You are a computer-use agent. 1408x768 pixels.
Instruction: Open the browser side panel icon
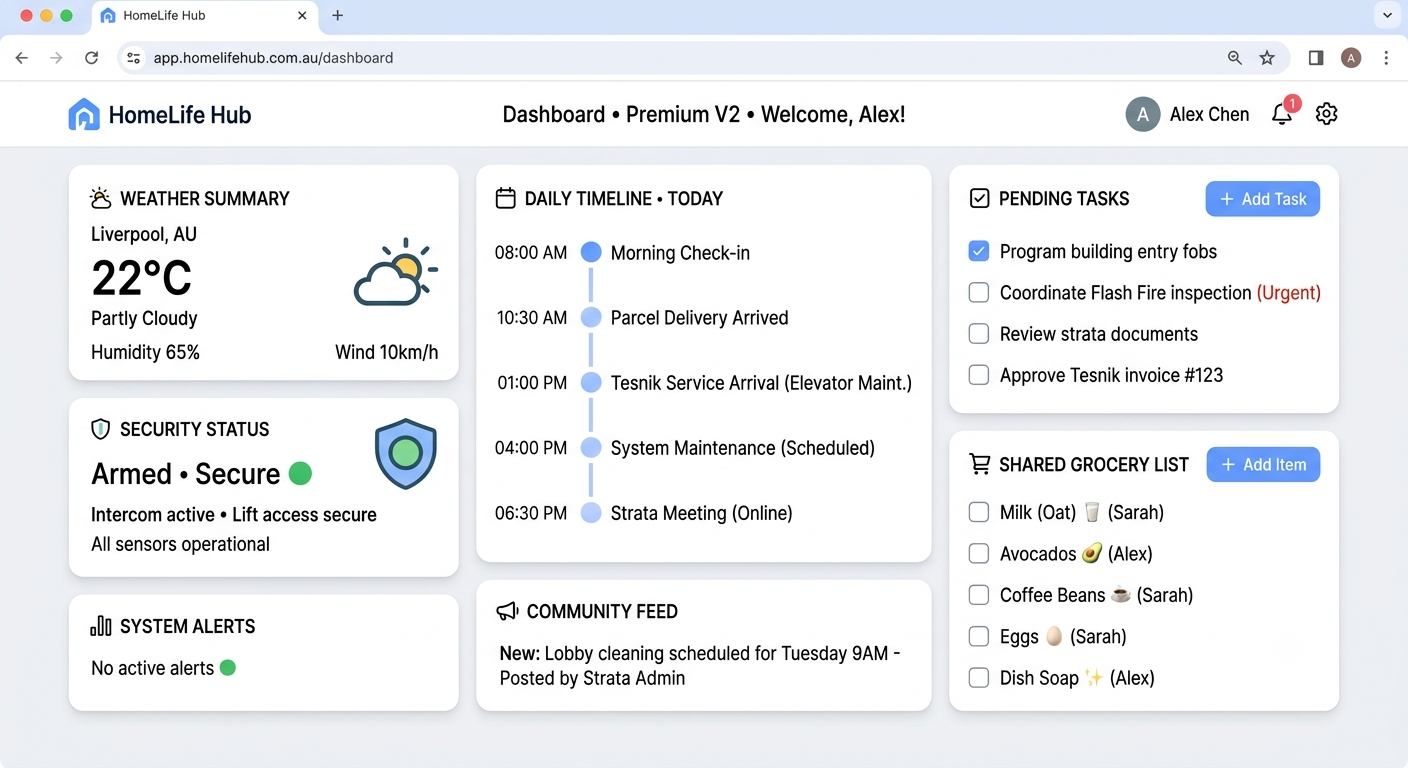[x=1316, y=58]
